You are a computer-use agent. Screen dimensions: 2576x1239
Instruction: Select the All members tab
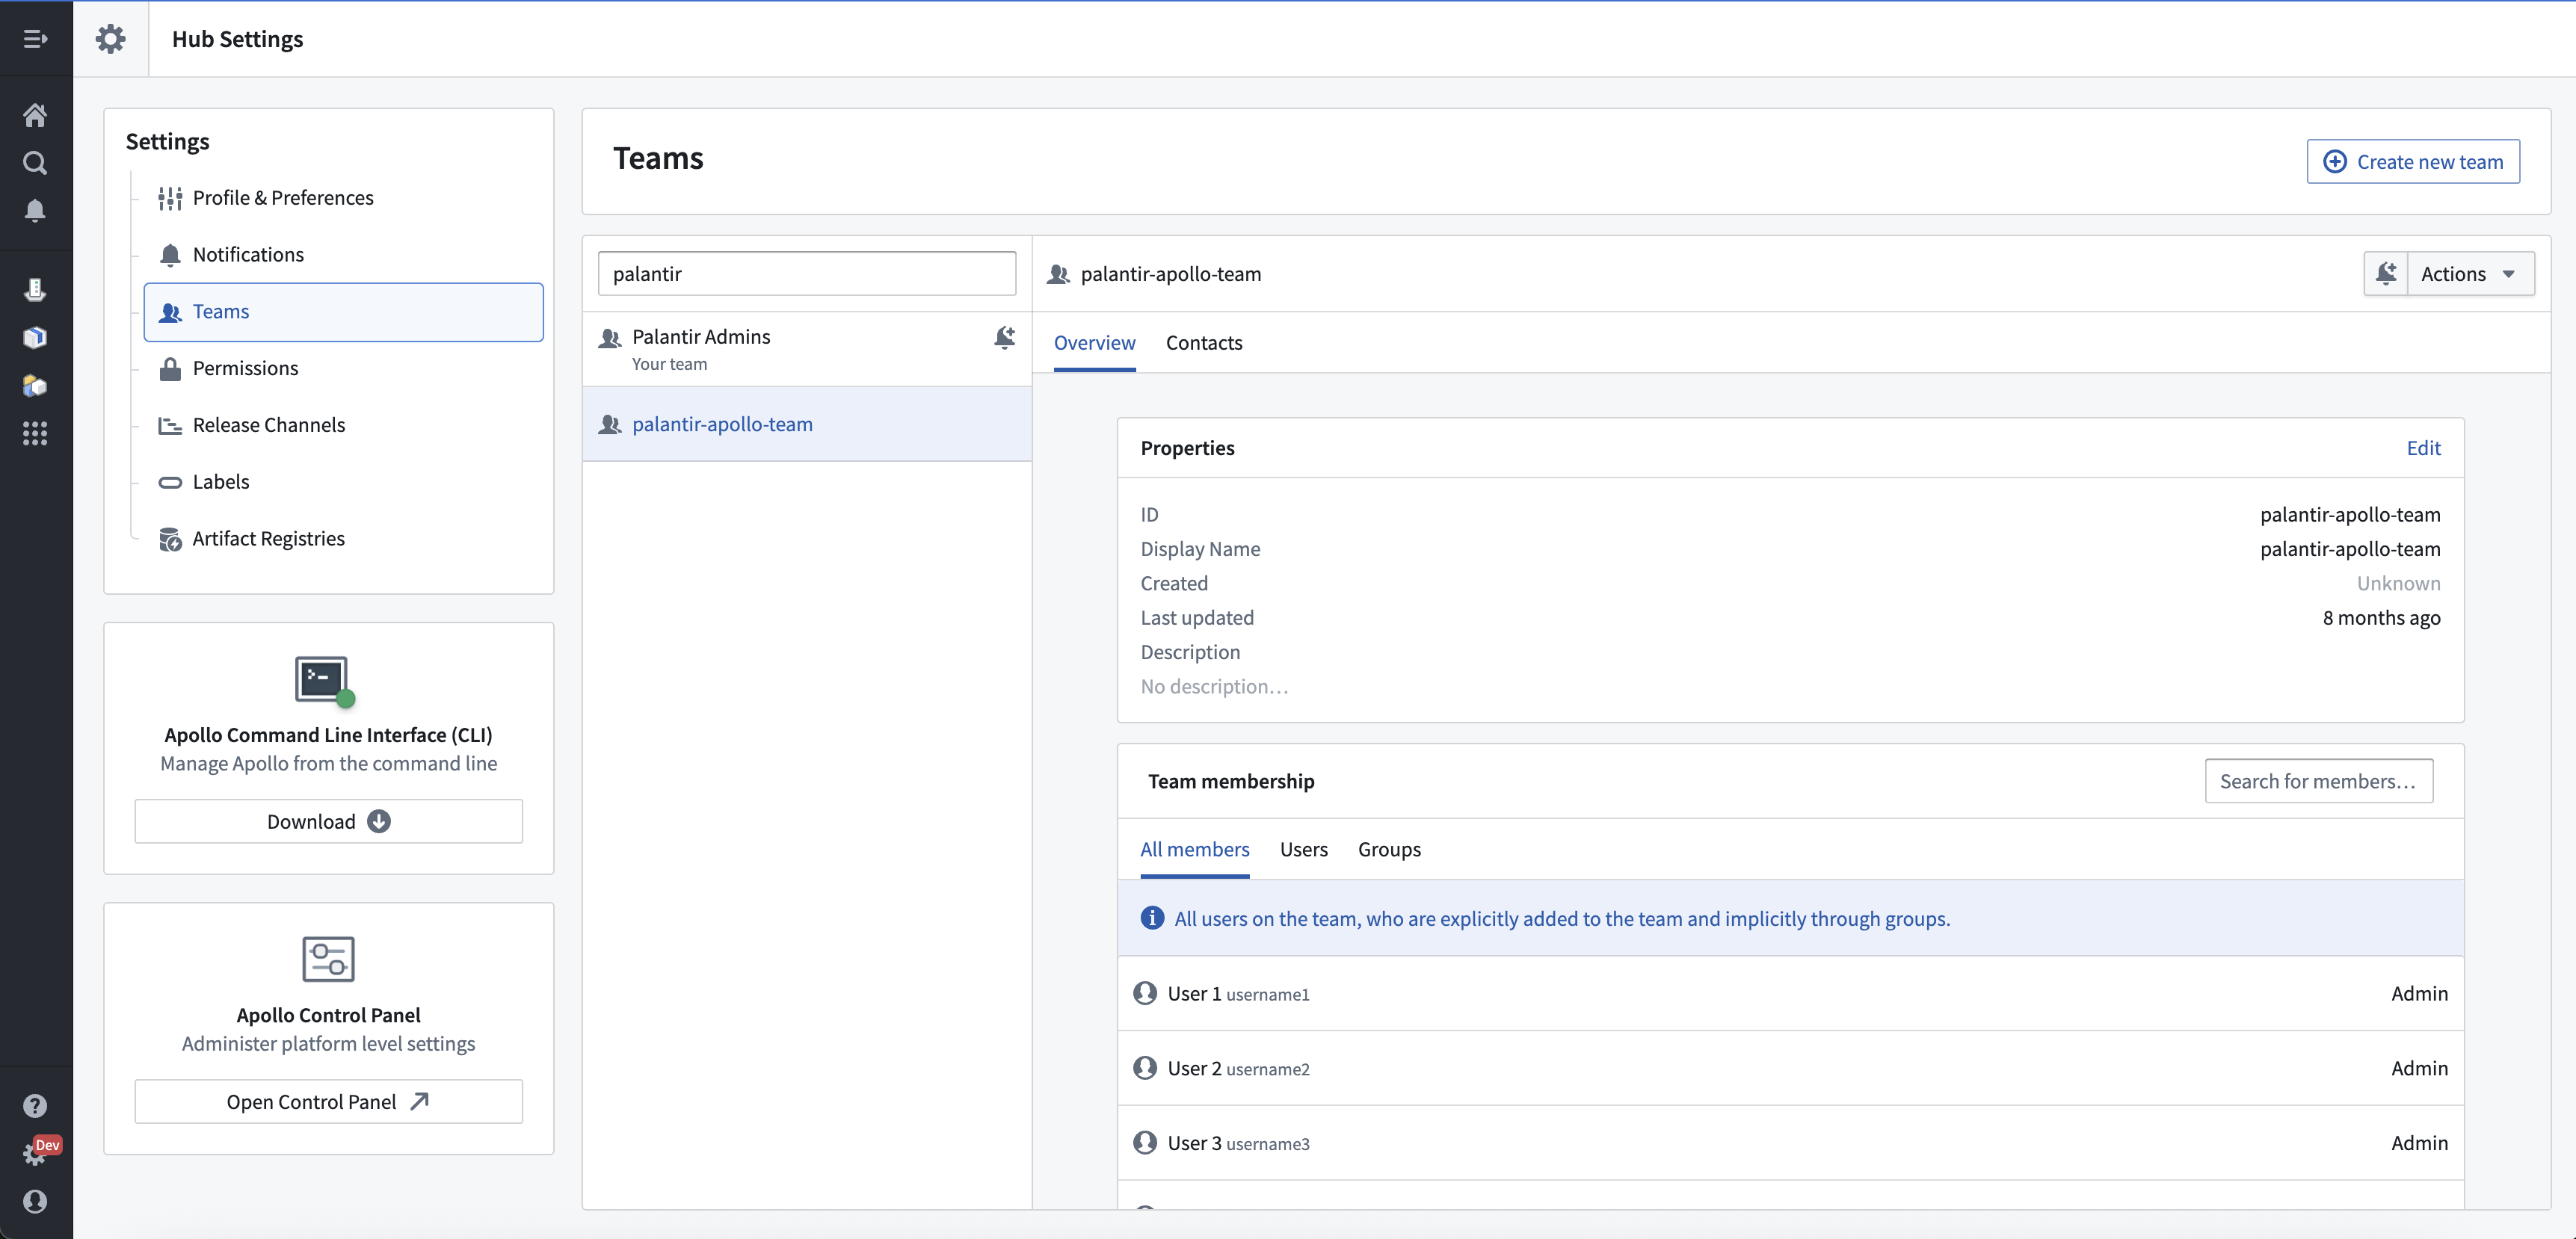coord(1194,849)
